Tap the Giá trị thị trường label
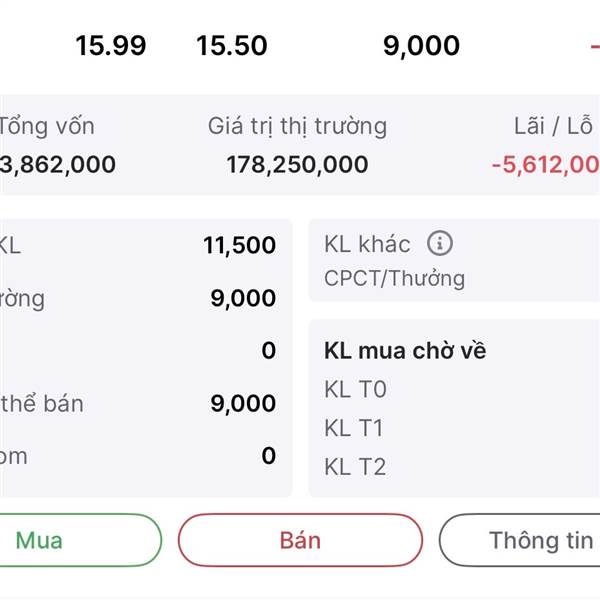This screenshot has height=600, width=600. point(297,126)
